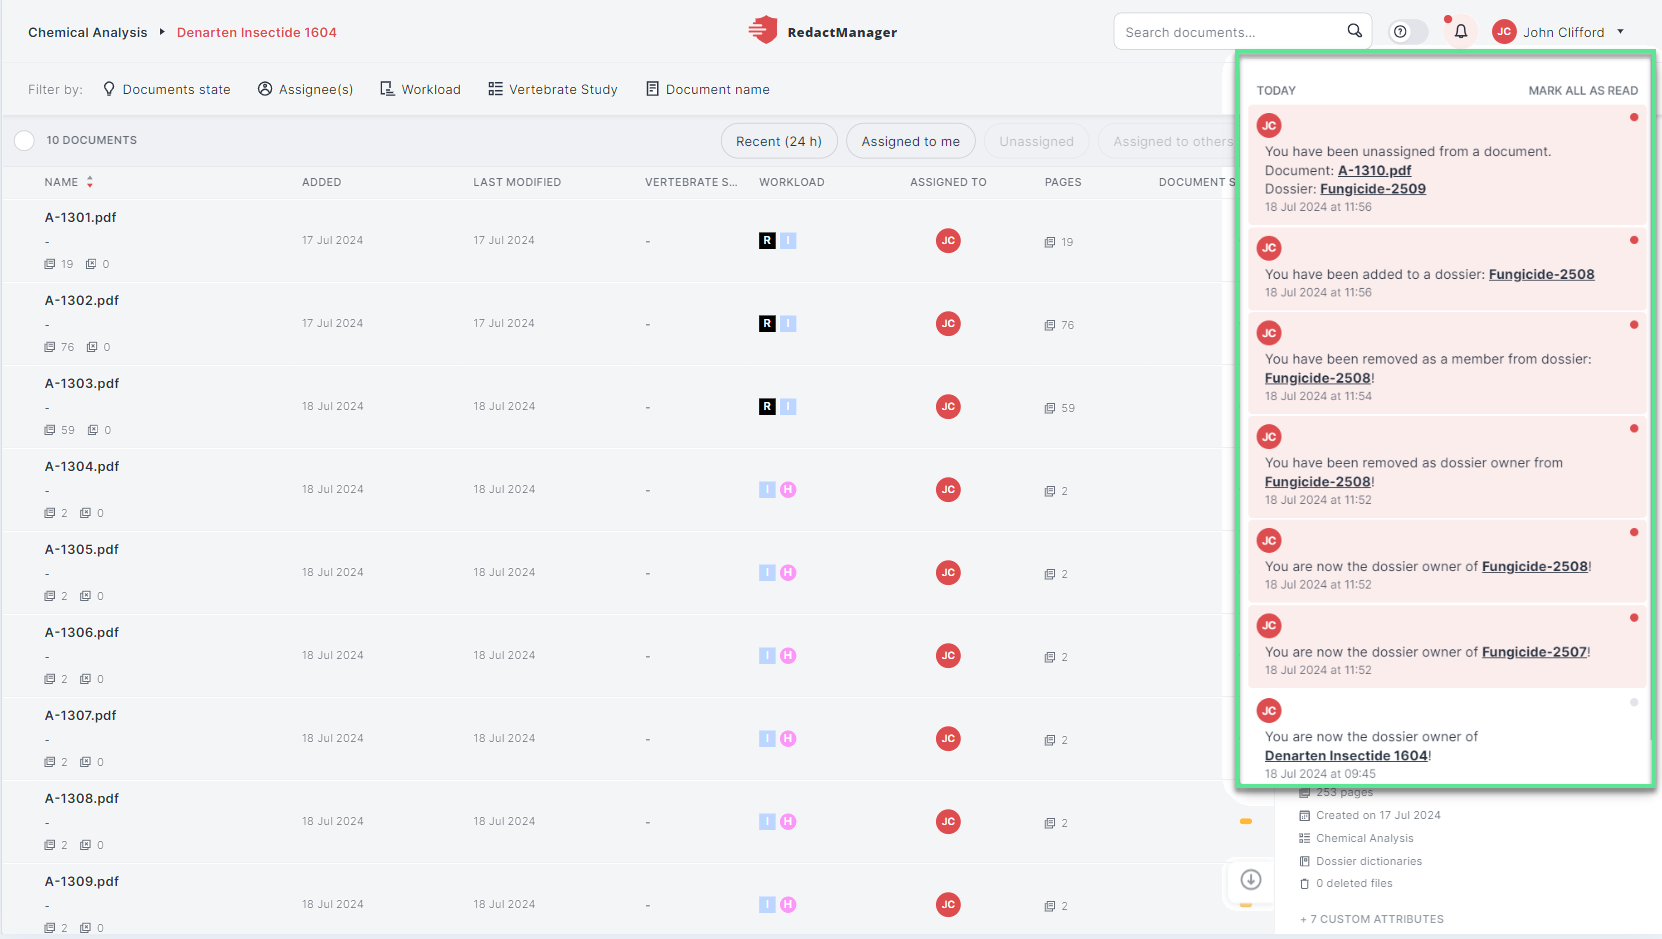Open Fungicide-2508 link in added-to-dossier notification
This screenshot has width=1662, height=939.
click(1542, 274)
